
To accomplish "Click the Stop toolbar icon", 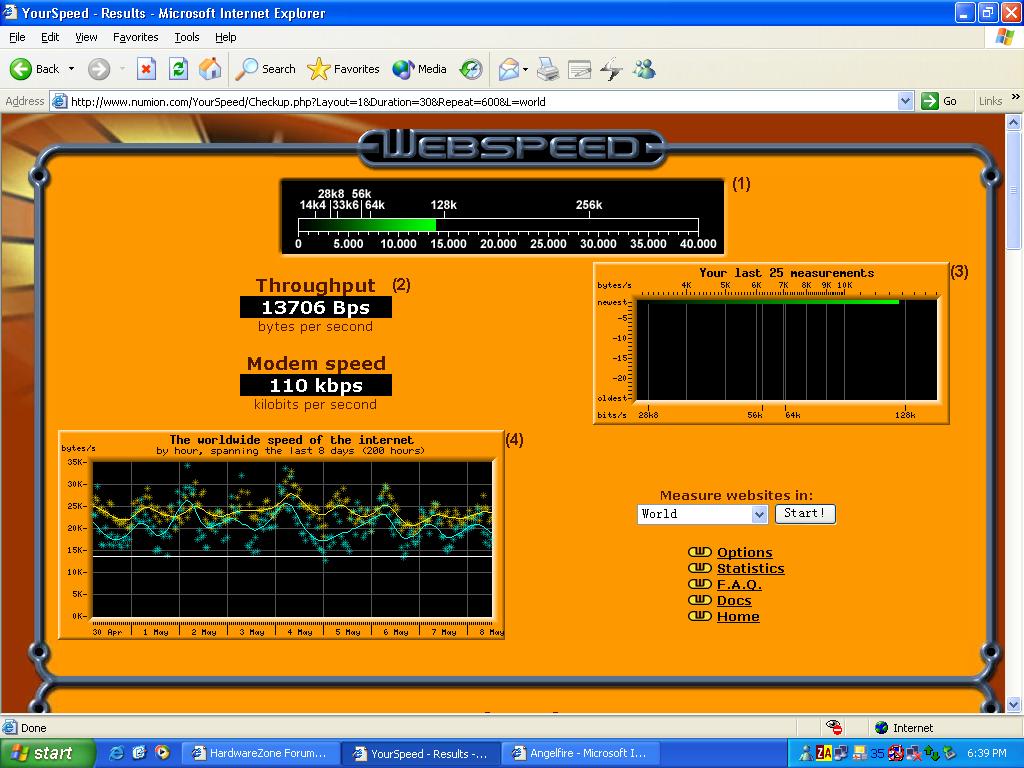I will 146,69.
